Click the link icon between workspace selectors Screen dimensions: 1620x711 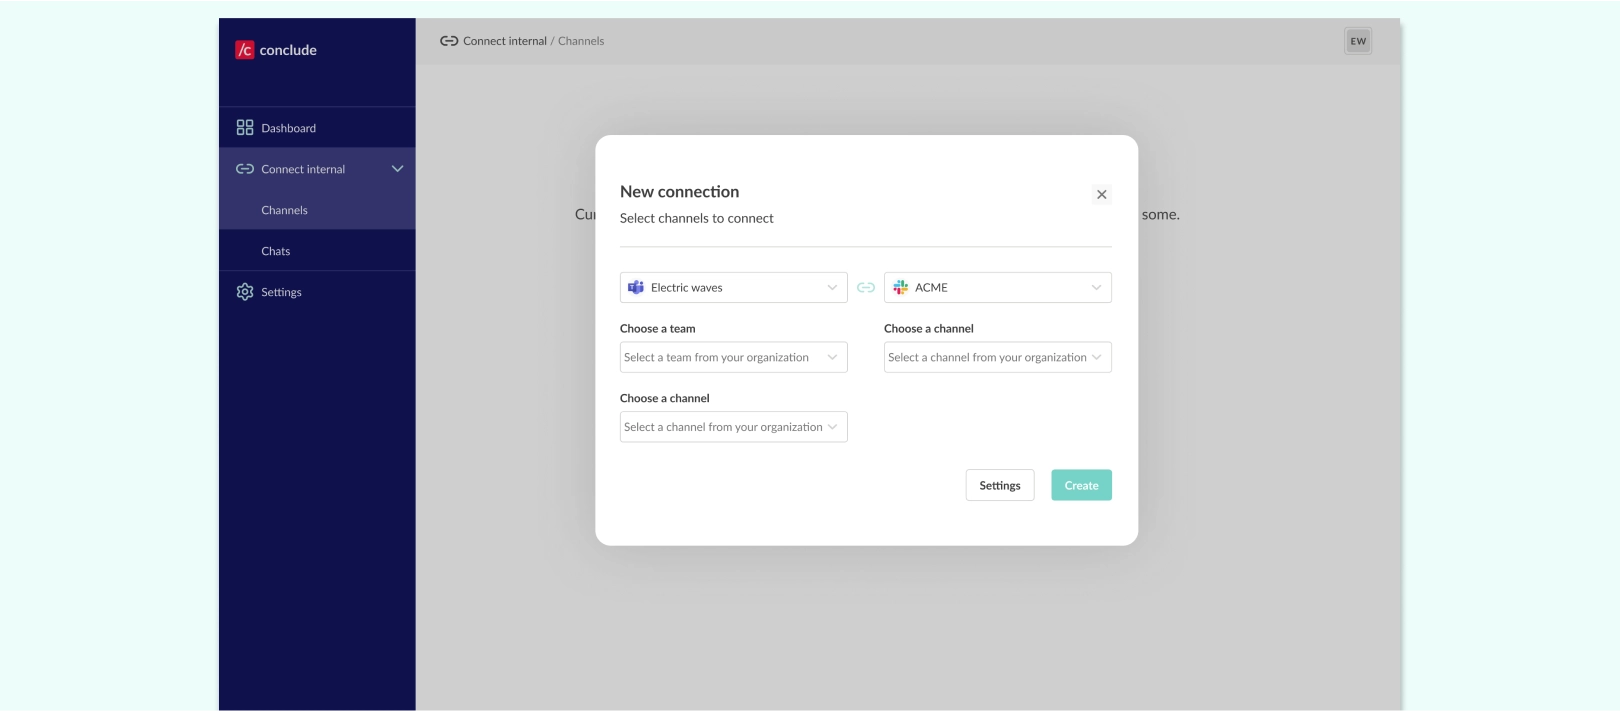(866, 288)
